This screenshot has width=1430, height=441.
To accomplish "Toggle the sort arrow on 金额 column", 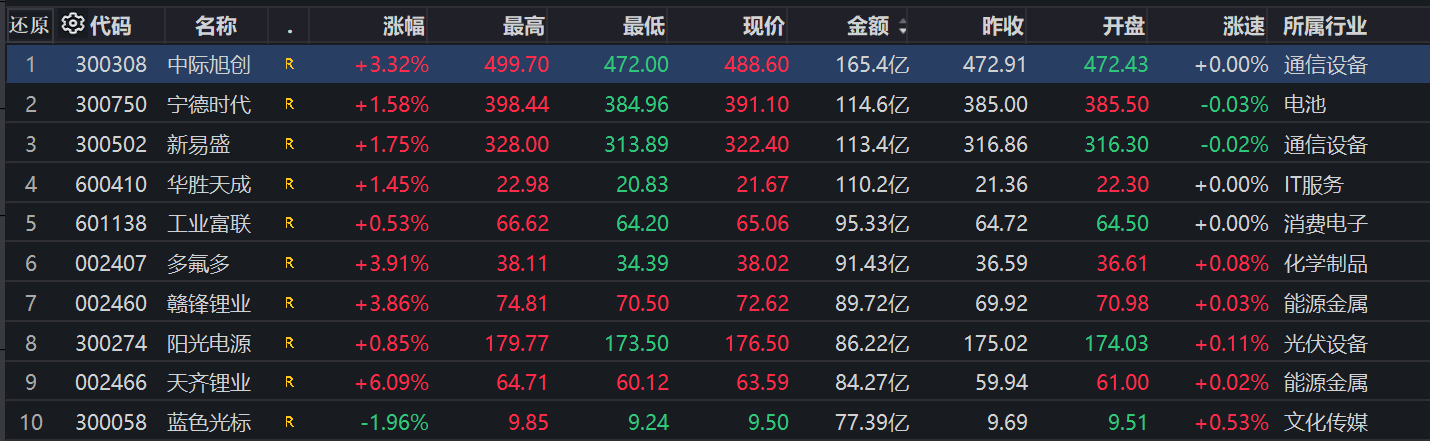I will click(x=904, y=26).
